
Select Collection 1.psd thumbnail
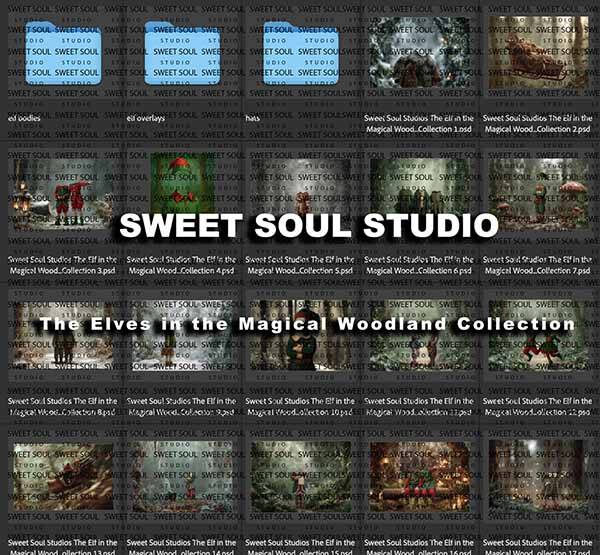coord(420,53)
